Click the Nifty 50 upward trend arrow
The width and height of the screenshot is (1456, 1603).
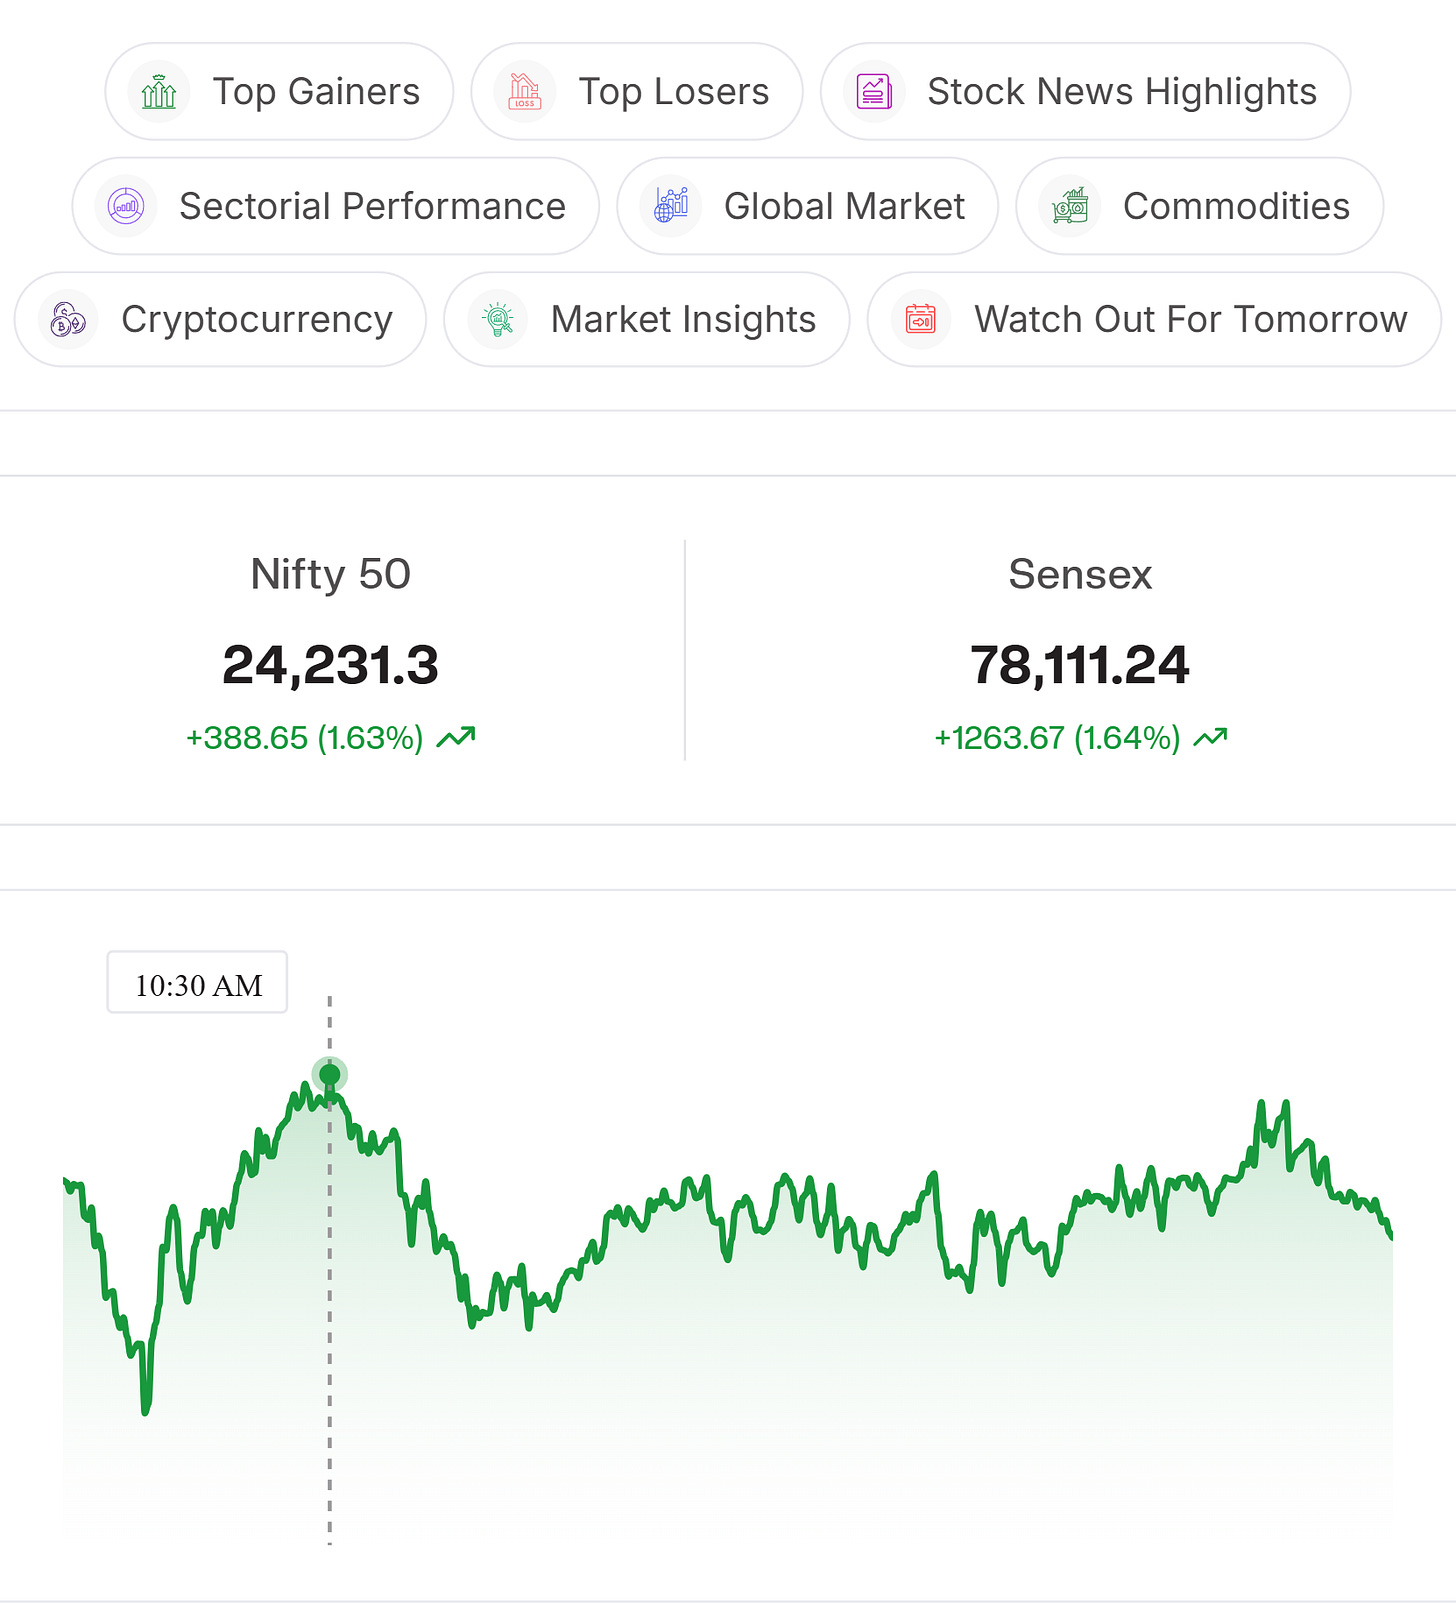tap(456, 738)
